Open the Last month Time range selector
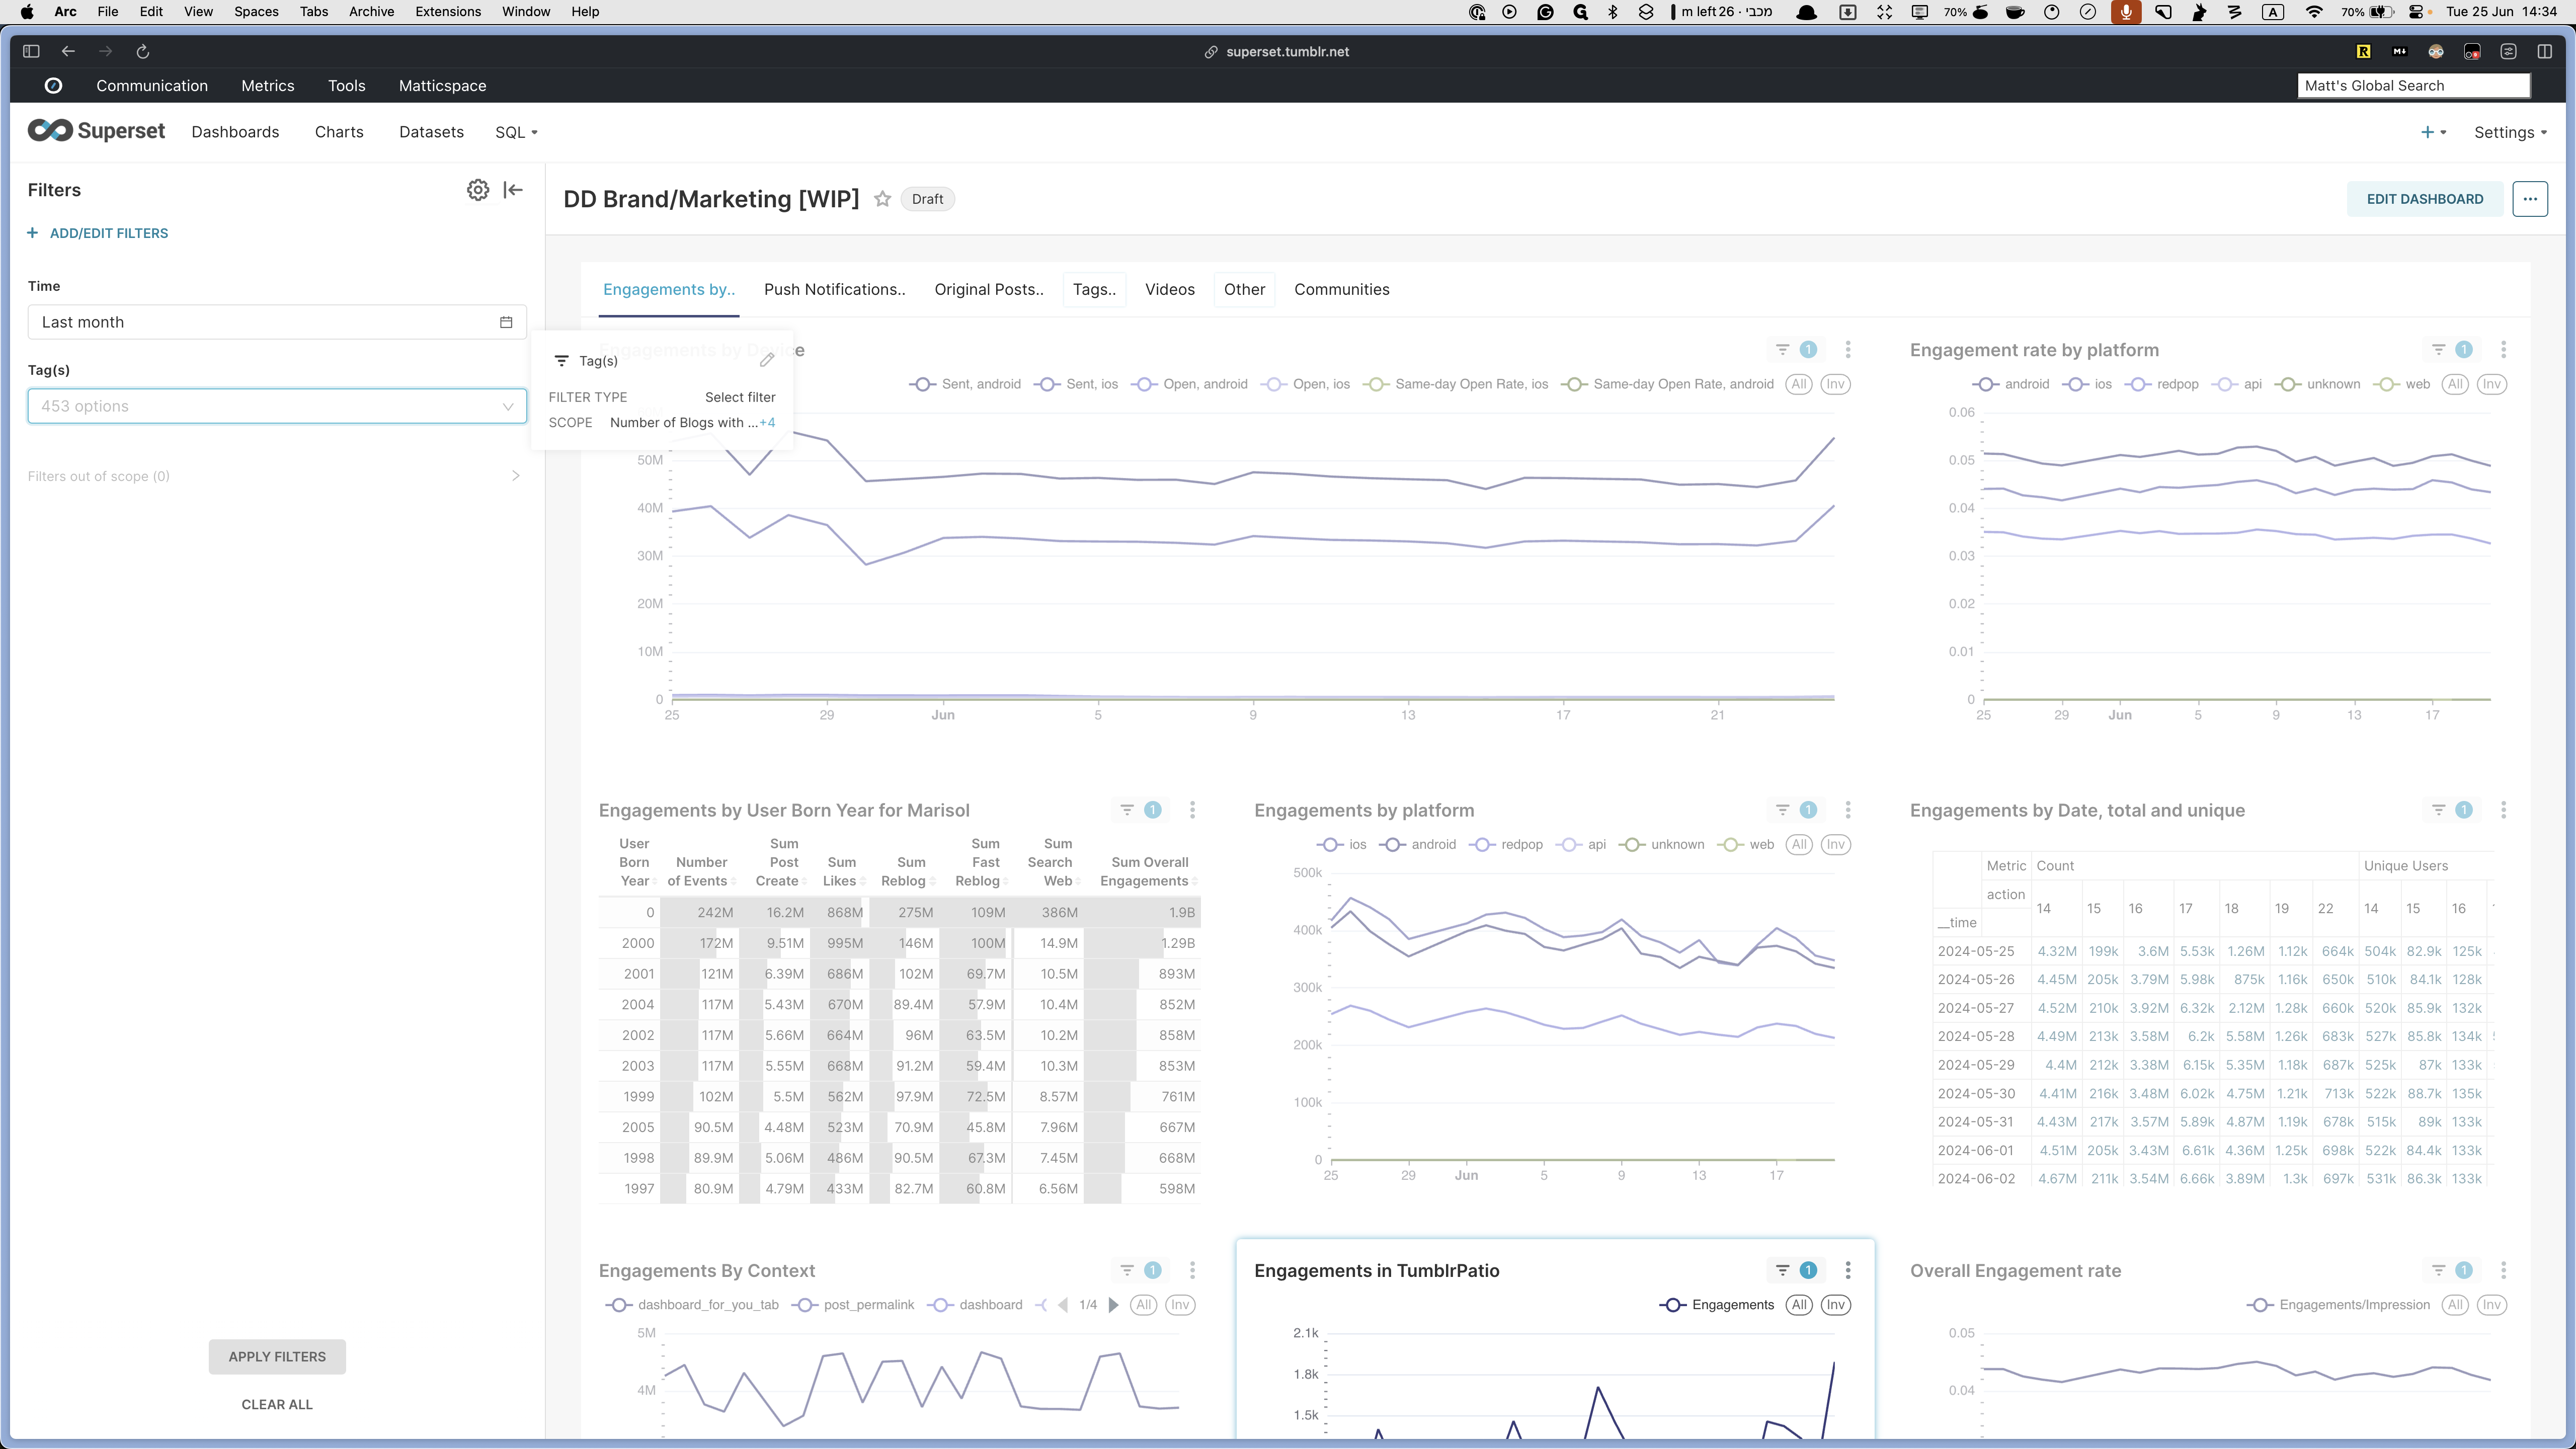2576x1449 pixels. click(277, 322)
